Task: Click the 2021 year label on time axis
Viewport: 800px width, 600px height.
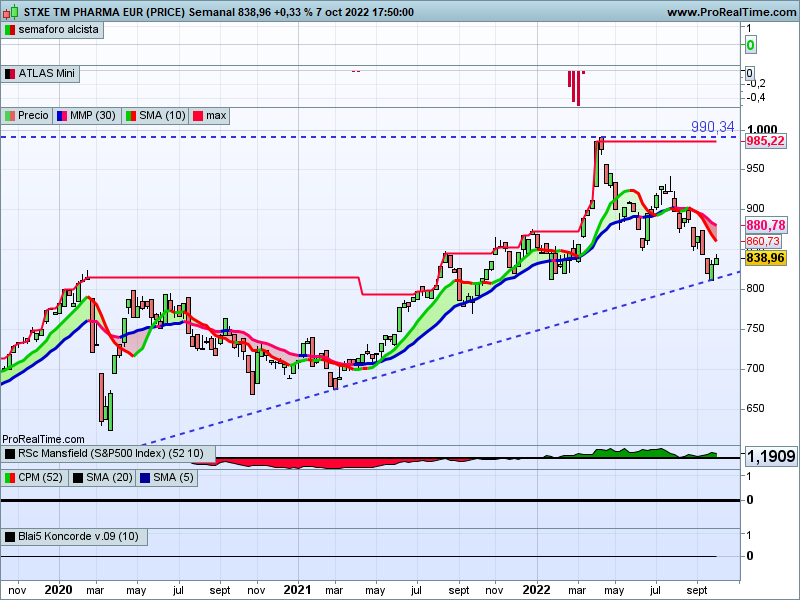Action: pyautogui.click(x=297, y=590)
